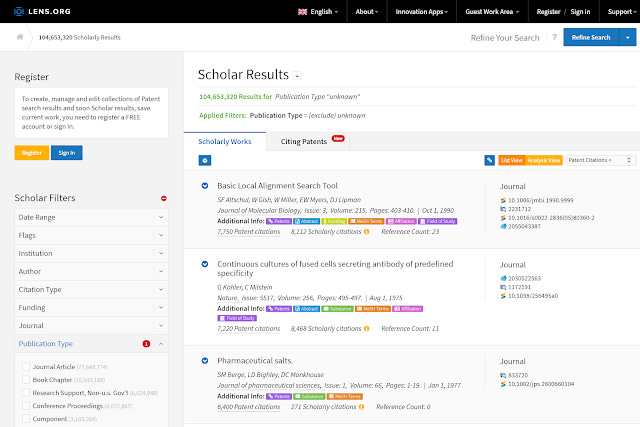Check Research Support, Non-U.S. Gov't filter
The height and width of the screenshot is (427, 640).
pyautogui.click(x=26, y=393)
